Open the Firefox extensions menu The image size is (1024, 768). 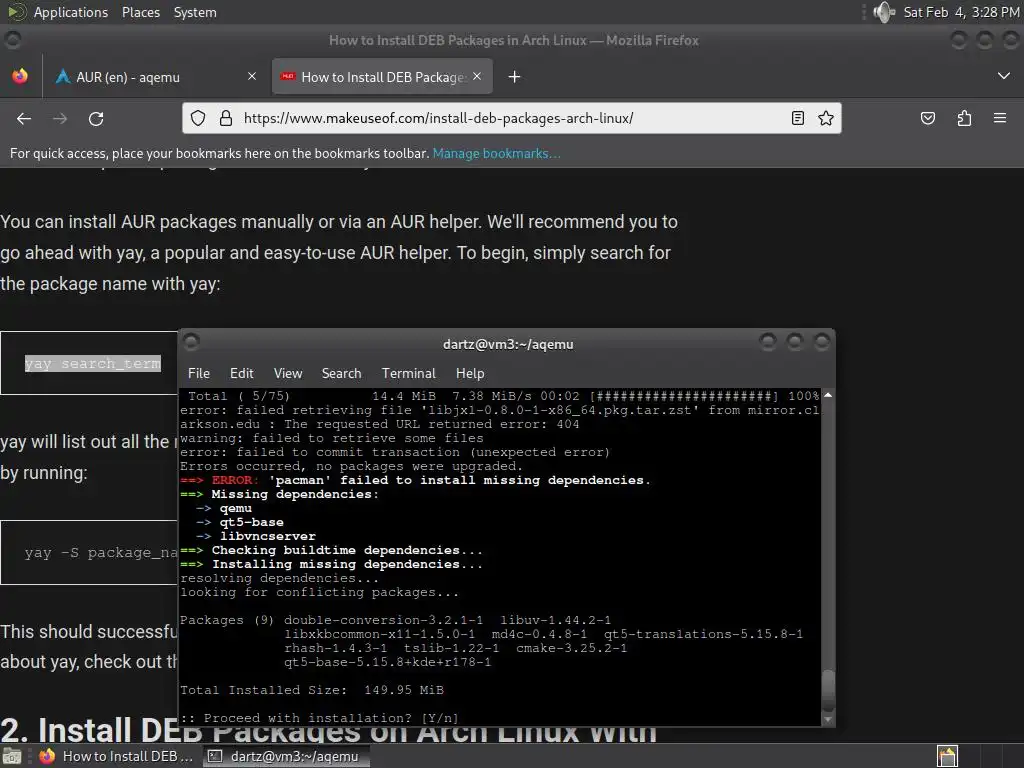coord(964,118)
